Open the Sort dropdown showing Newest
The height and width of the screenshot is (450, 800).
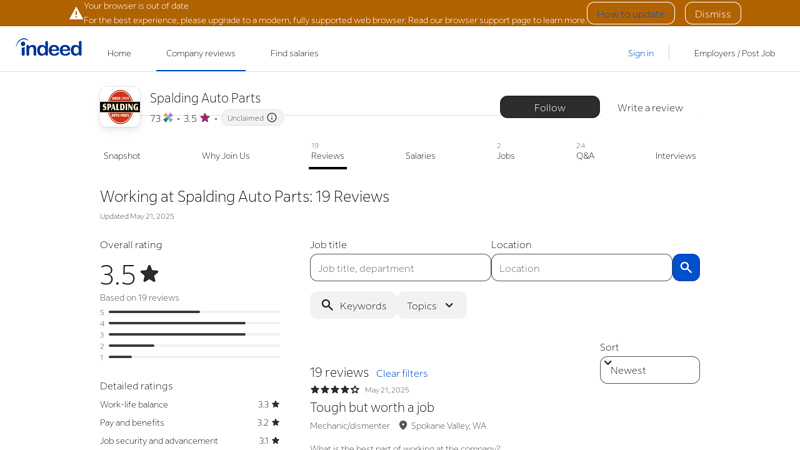coord(649,370)
